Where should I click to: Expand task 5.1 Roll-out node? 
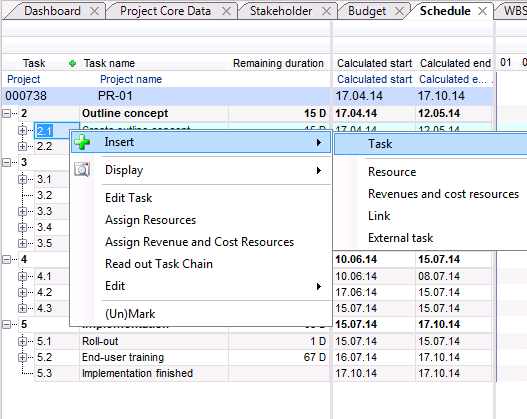coord(22,341)
